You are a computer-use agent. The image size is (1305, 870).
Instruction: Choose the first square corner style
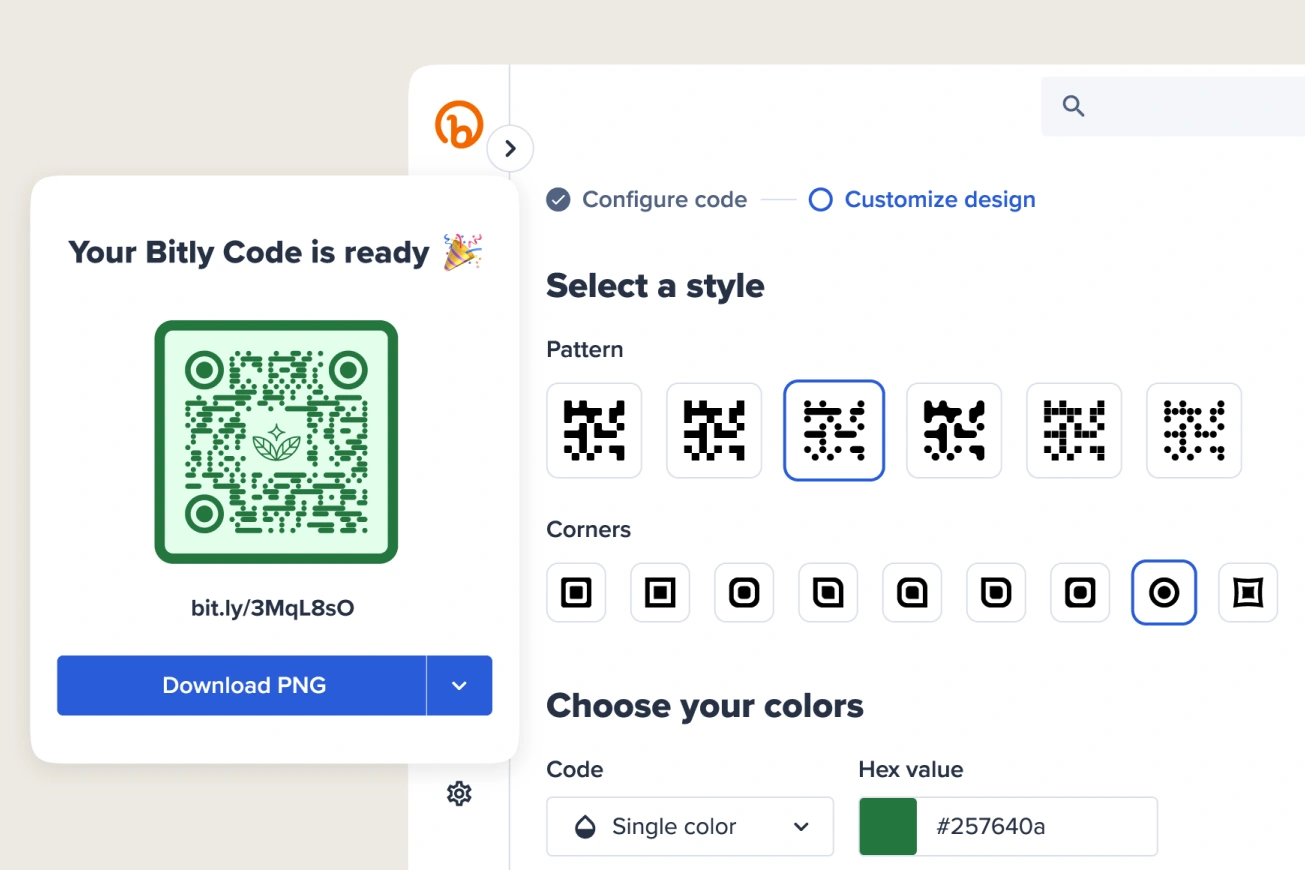pyautogui.click(x=576, y=592)
